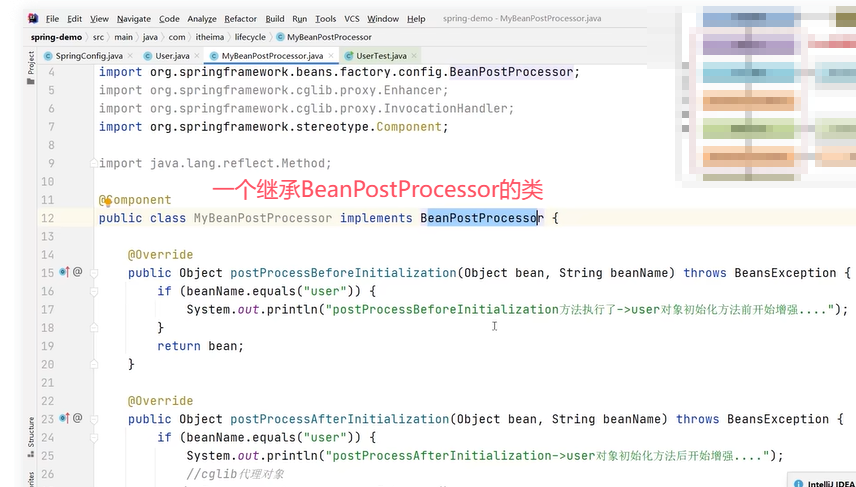Open the Navigate menu
This screenshot has height=487, width=856.
point(134,19)
